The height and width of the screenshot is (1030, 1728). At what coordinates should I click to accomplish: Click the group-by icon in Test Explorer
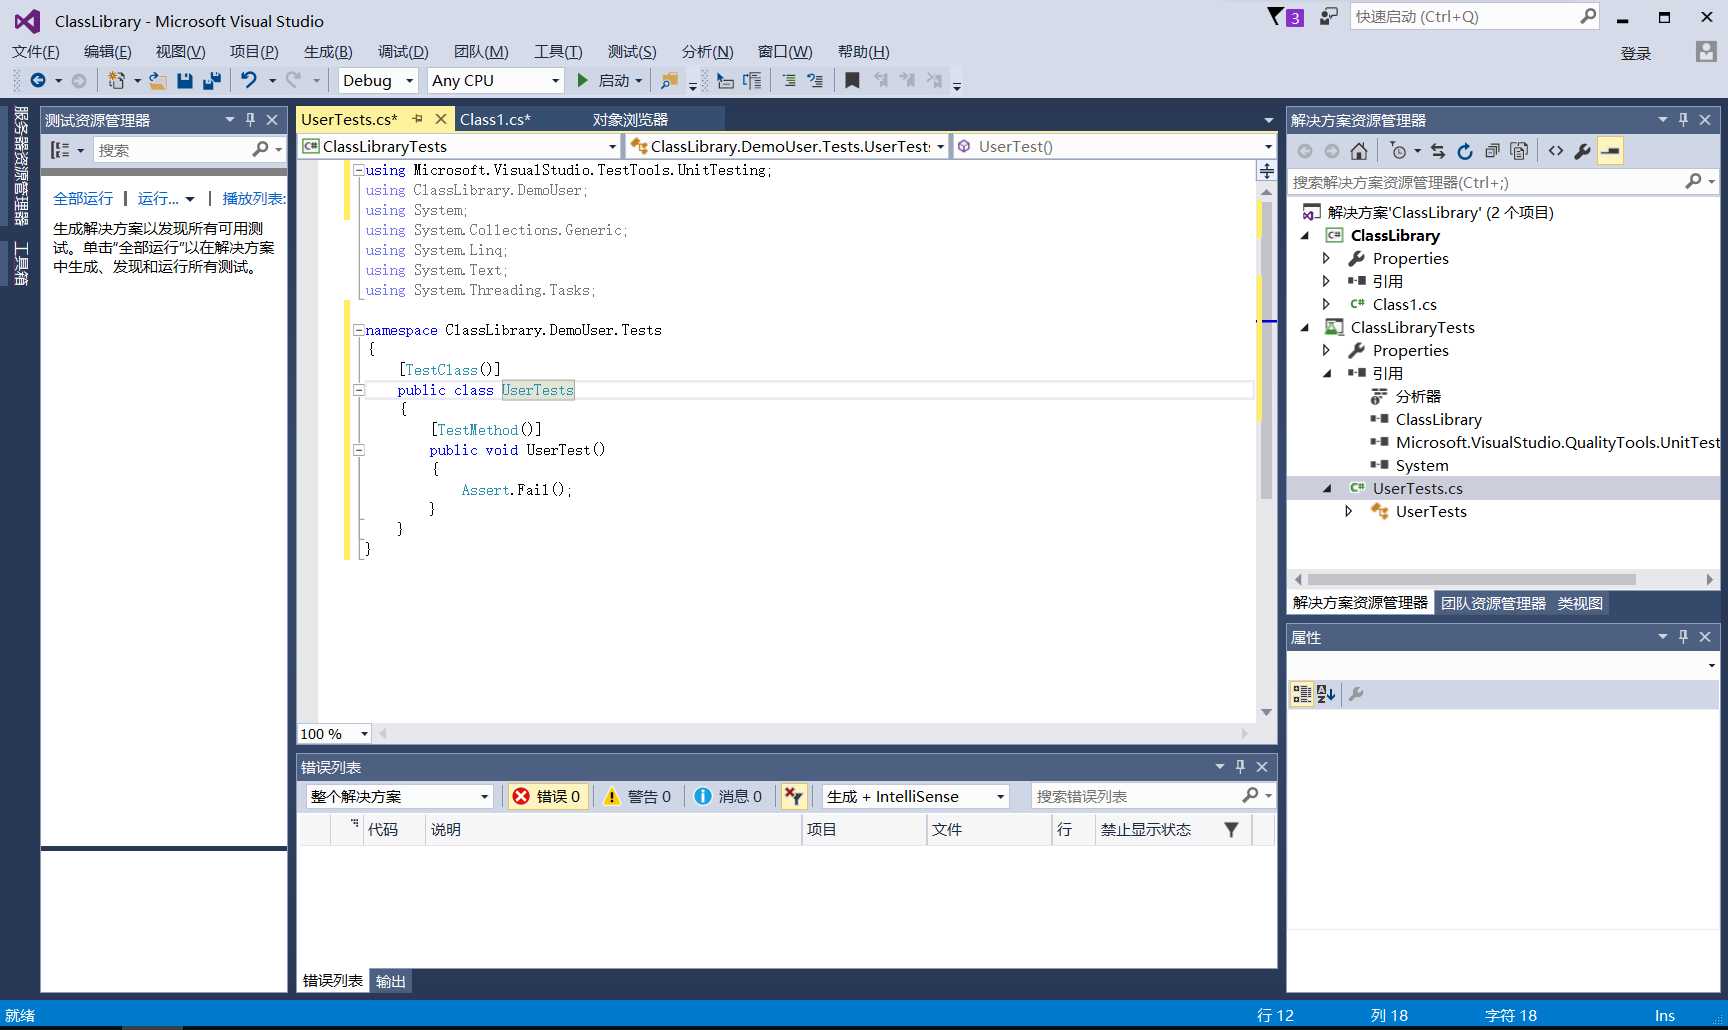click(x=60, y=150)
